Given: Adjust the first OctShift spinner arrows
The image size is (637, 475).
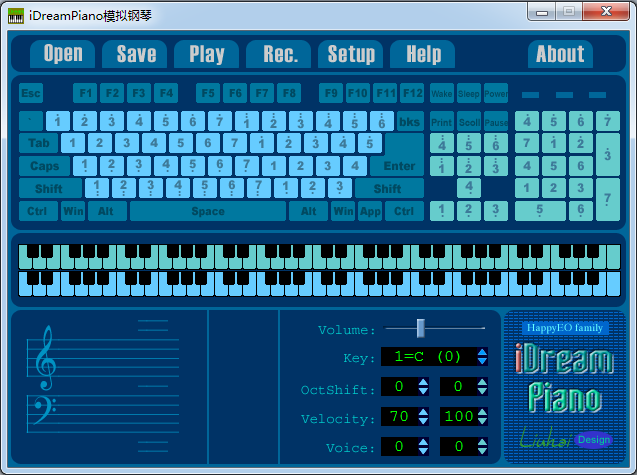Looking at the screenshot, I should click(422, 387).
